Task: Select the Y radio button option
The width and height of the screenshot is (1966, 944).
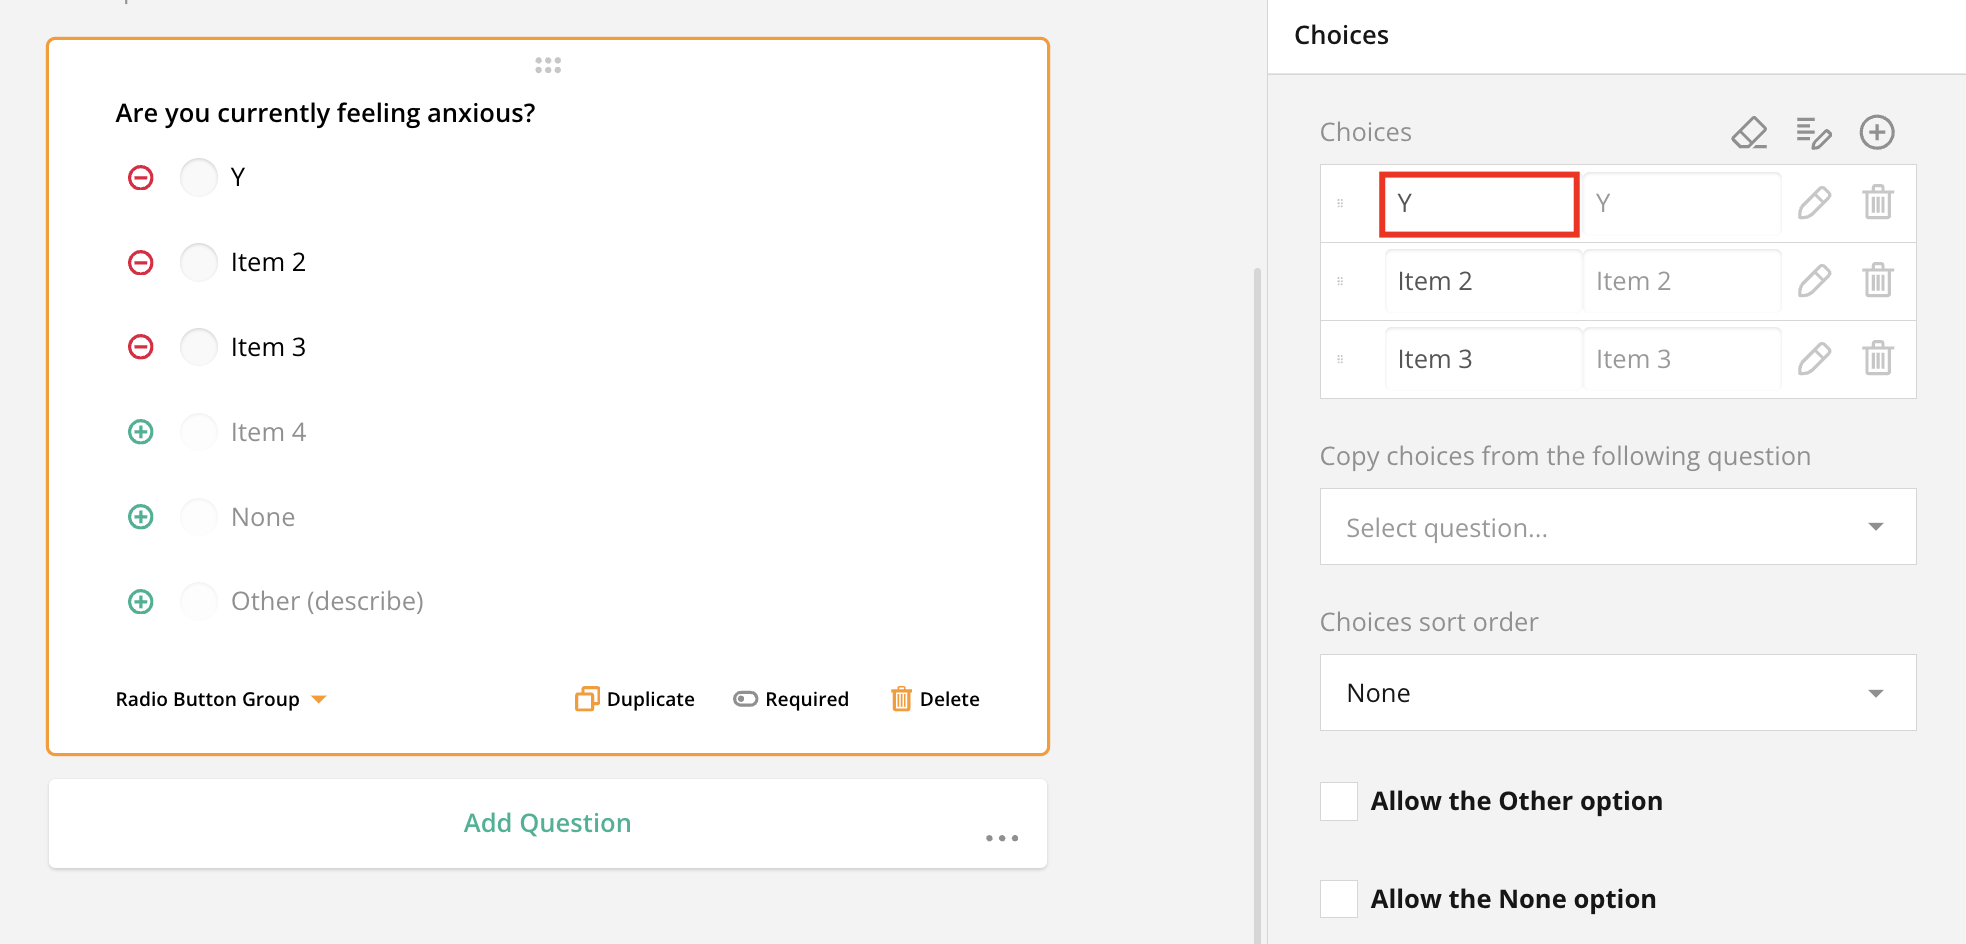Action: coord(198,176)
